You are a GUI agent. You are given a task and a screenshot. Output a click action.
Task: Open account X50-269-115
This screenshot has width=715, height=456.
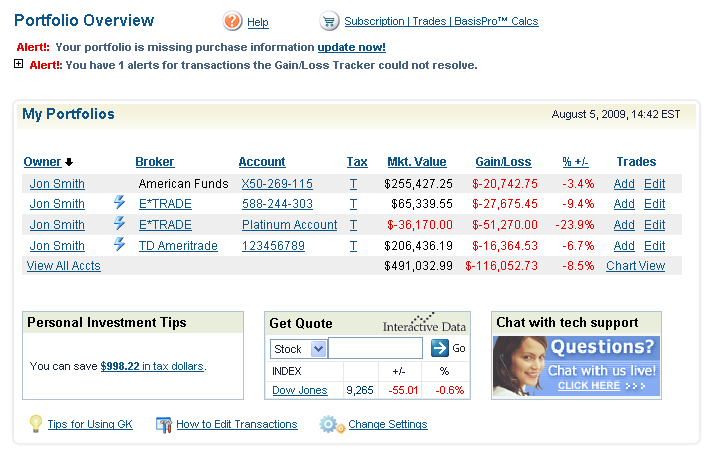[277, 184]
